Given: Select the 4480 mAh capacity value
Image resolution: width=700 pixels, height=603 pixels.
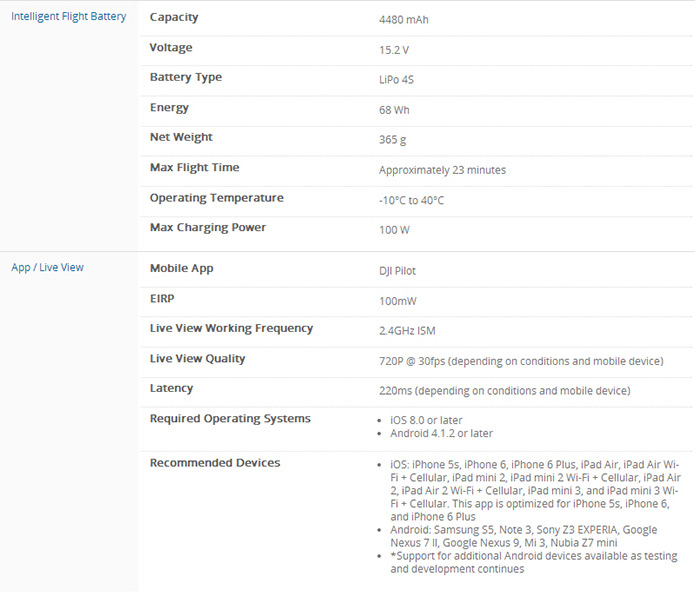Looking at the screenshot, I should 404,20.
